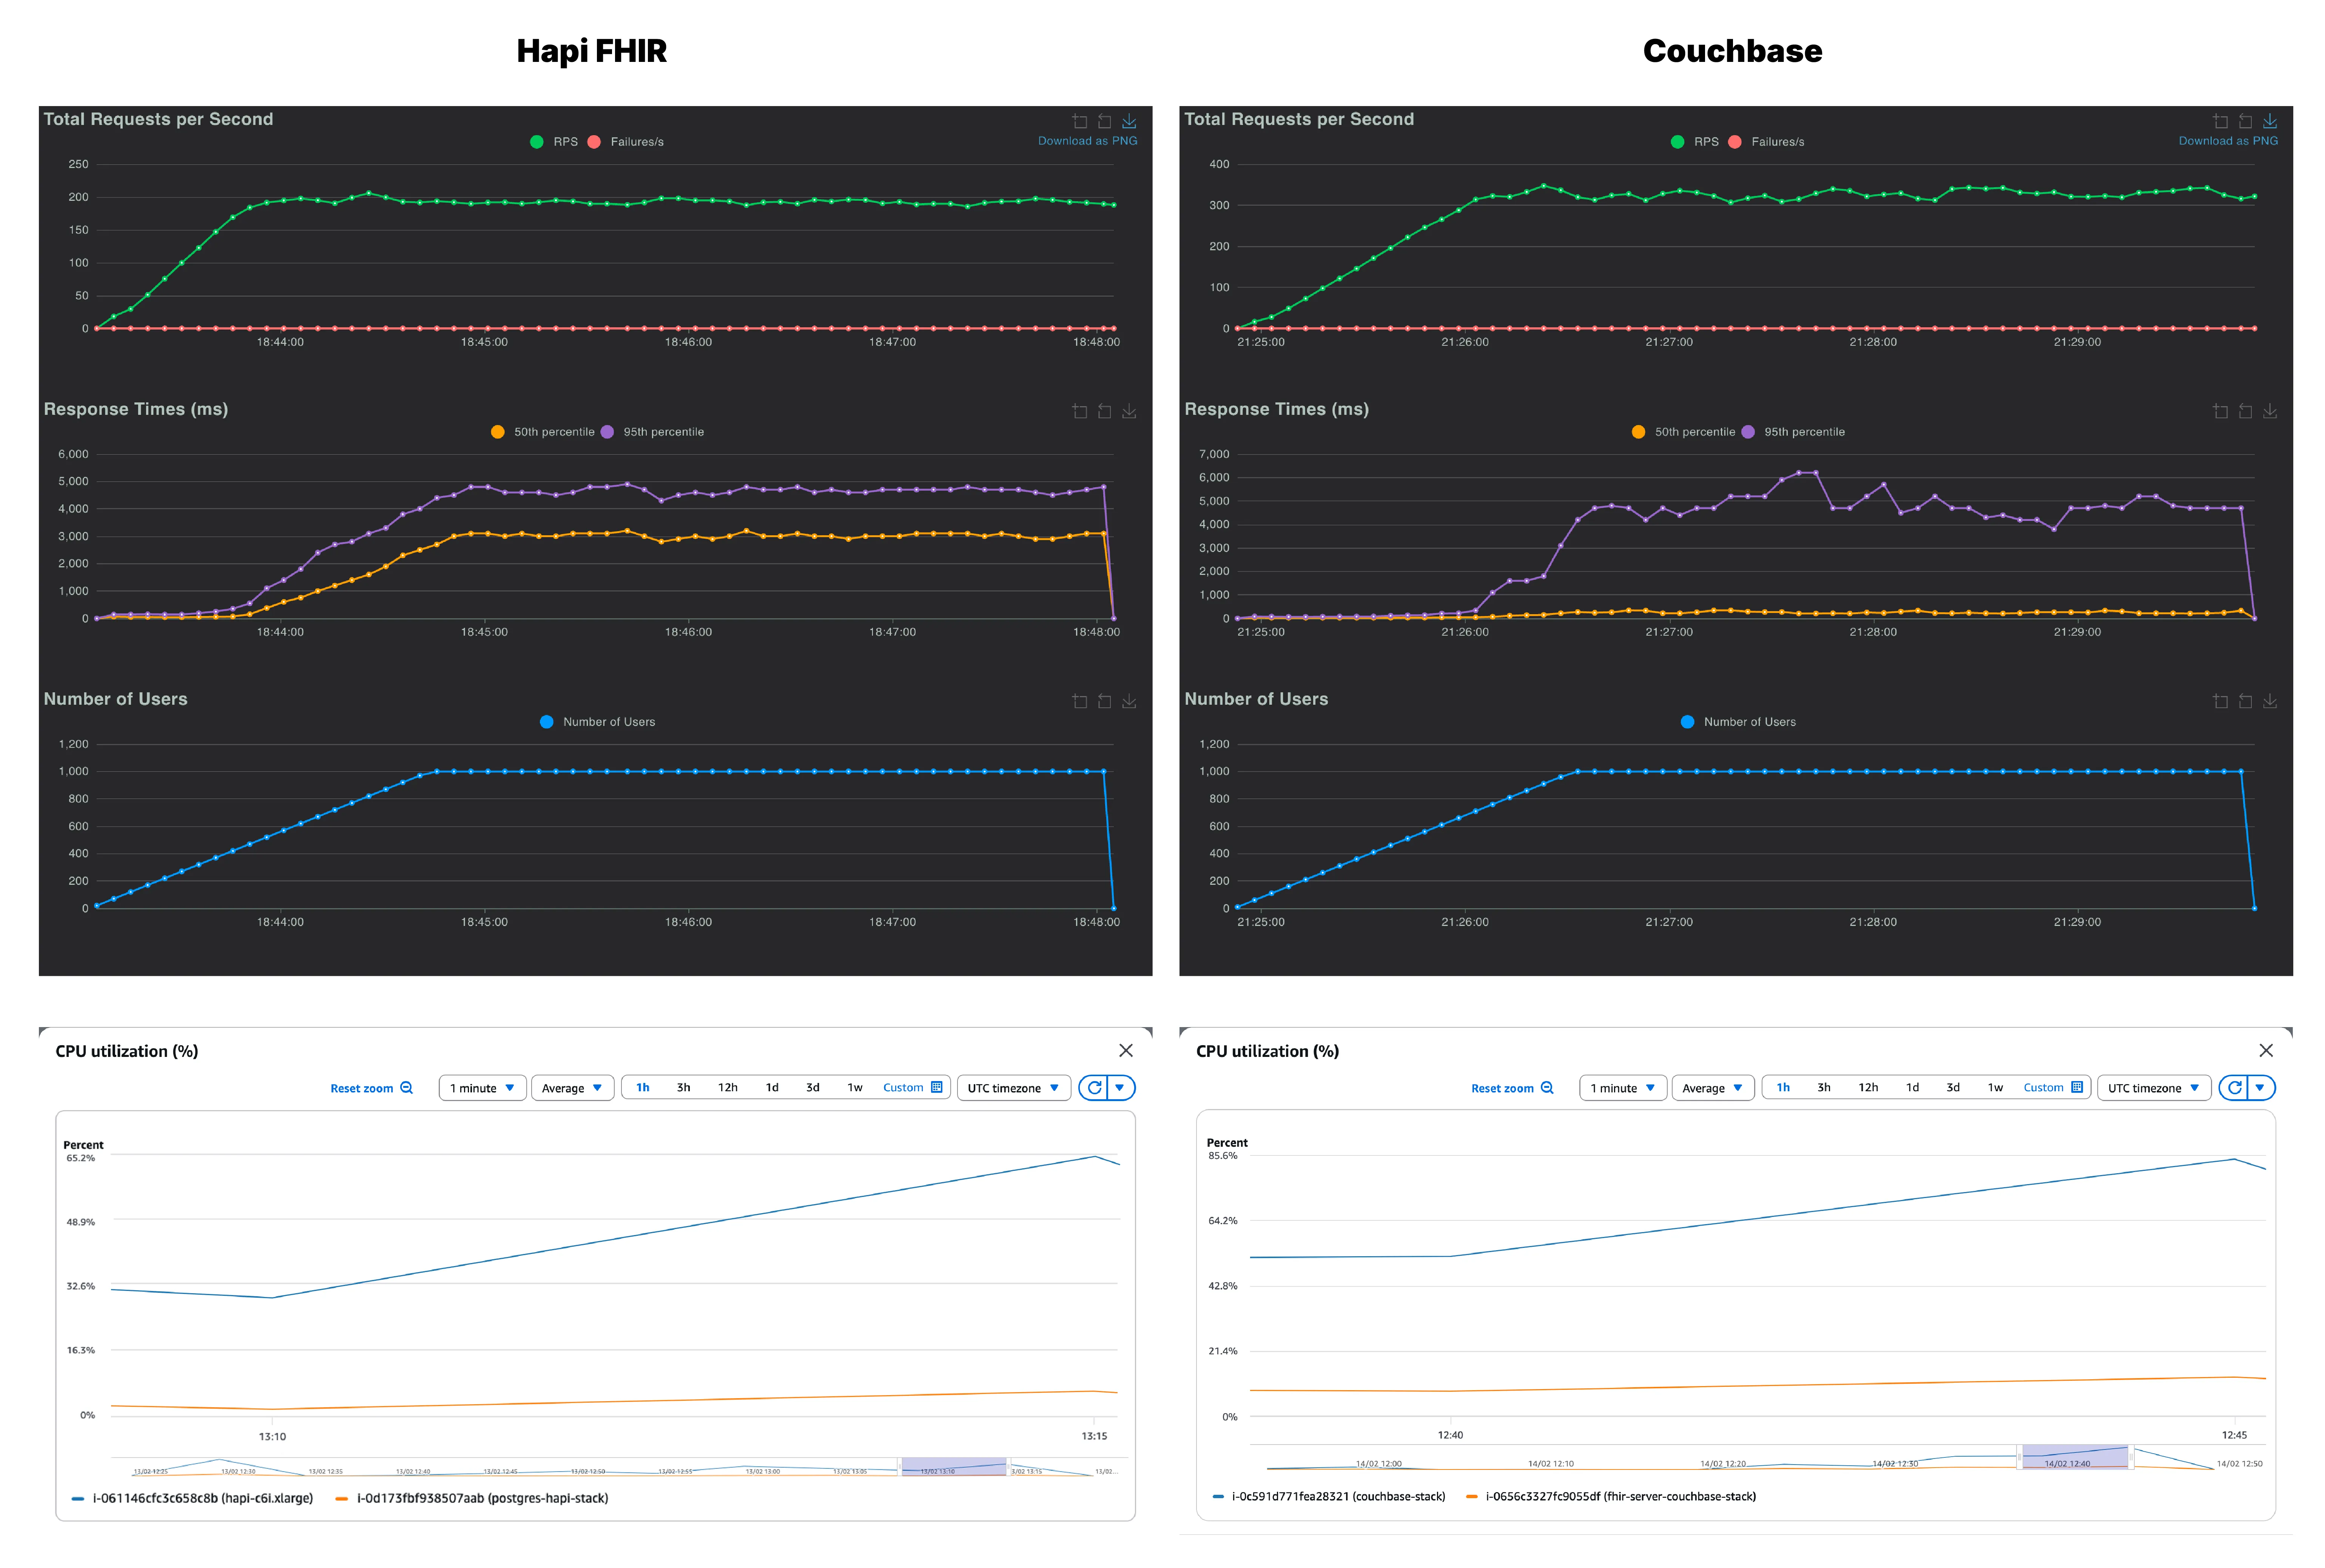Click download icon on Hapi Requests chart
Viewport: 2325px width, 1568px height.
[x=1129, y=121]
